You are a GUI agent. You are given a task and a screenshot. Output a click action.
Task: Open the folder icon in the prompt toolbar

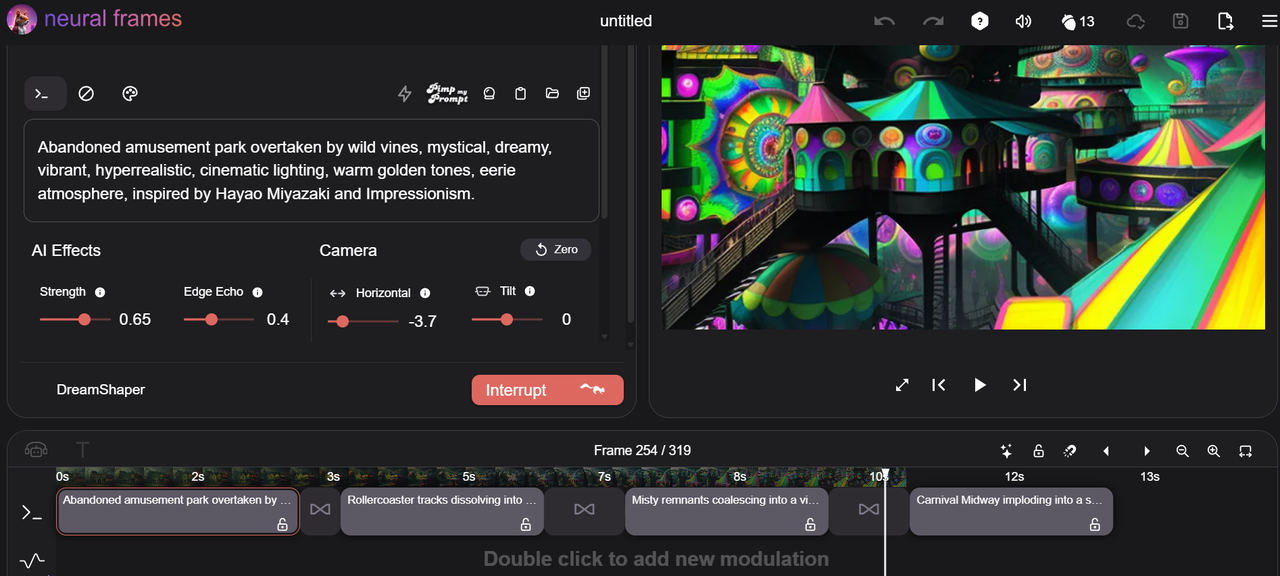coord(552,93)
